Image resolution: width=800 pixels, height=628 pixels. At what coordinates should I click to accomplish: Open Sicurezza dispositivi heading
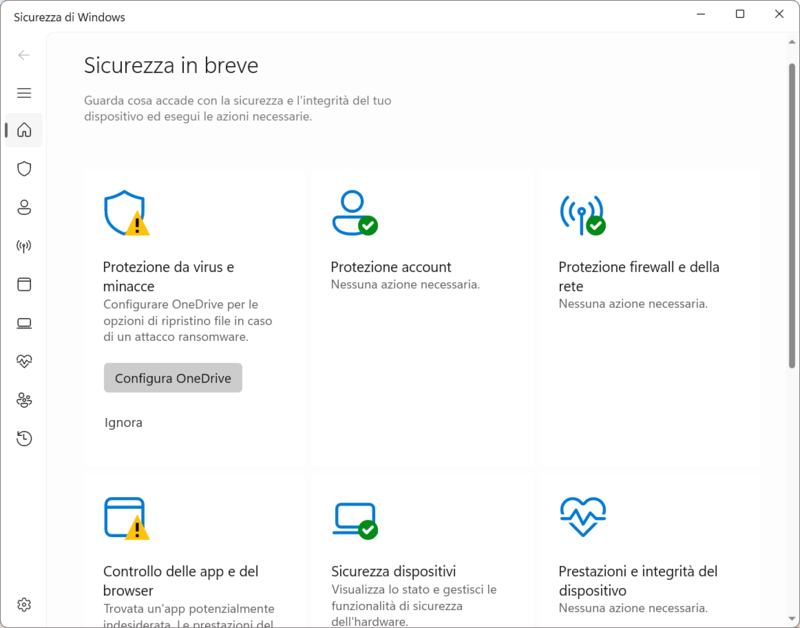pyautogui.click(x=393, y=571)
